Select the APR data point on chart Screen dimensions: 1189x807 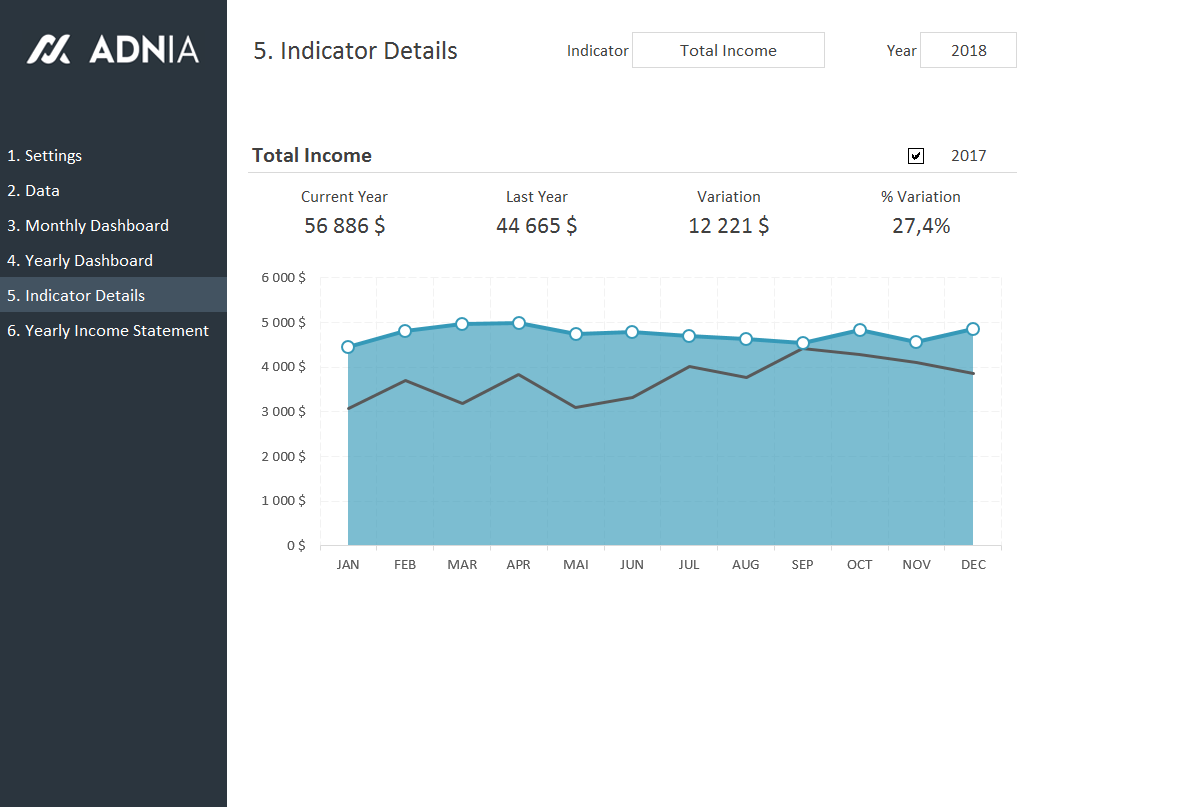pos(519,323)
